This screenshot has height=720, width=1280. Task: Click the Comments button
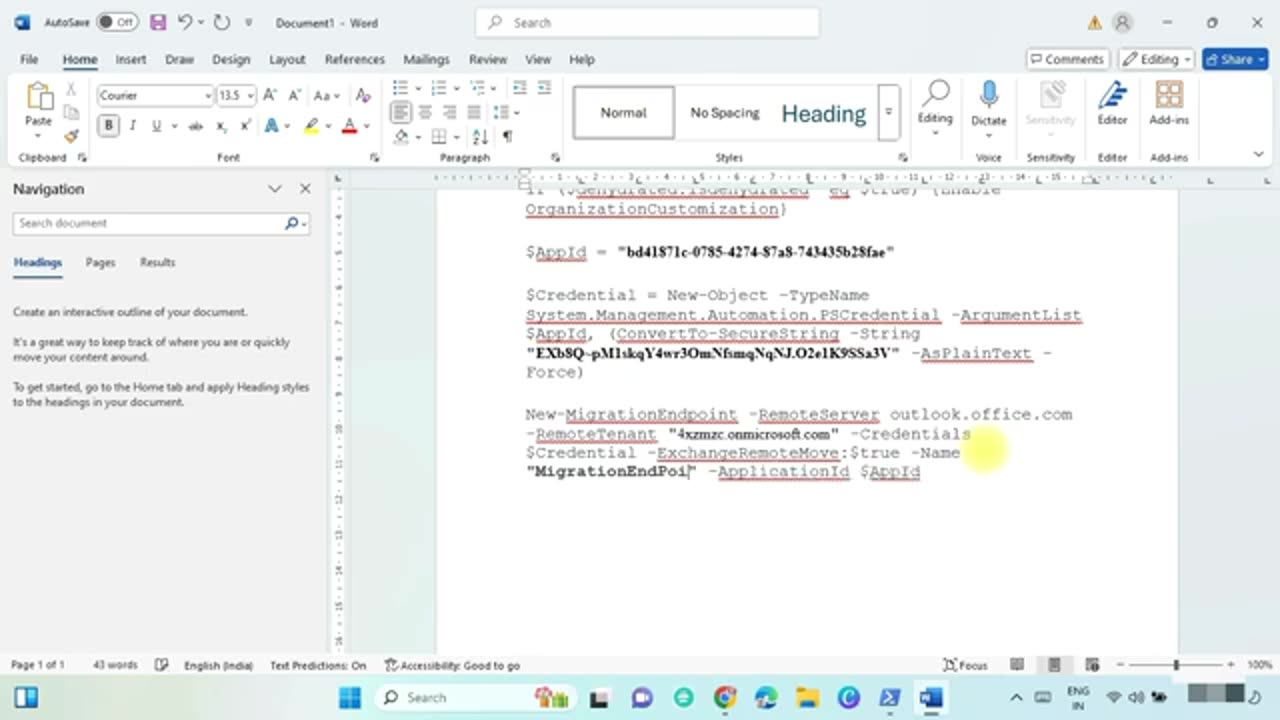[x=1067, y=59]
